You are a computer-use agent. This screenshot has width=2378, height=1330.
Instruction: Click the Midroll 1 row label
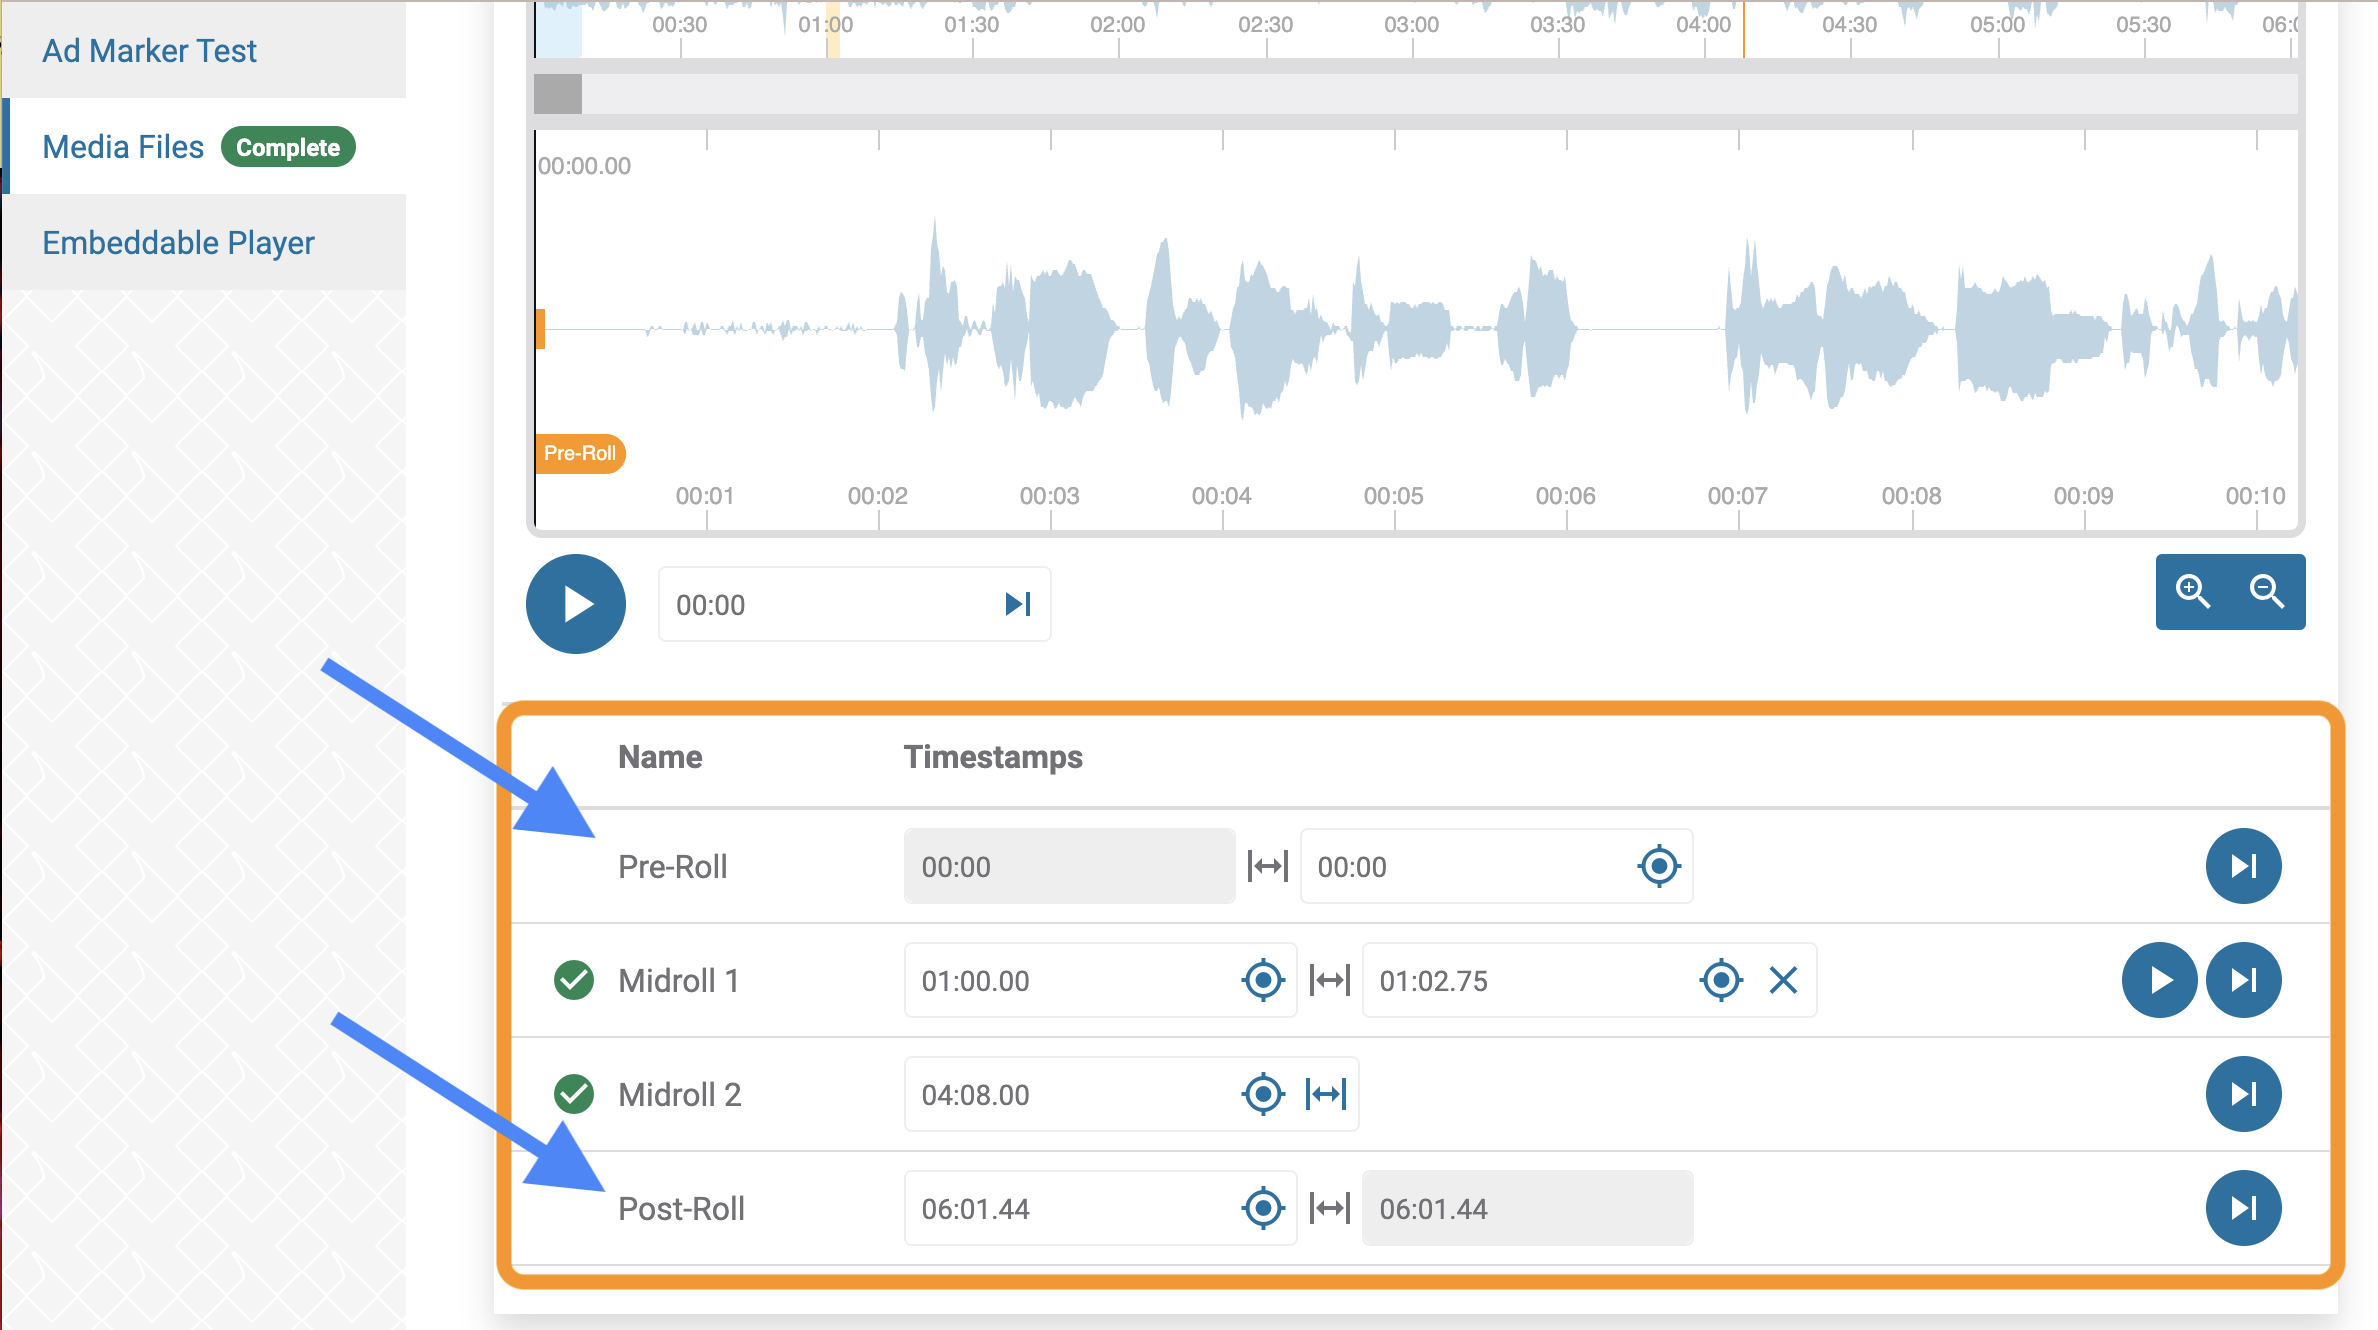point(679,980)
